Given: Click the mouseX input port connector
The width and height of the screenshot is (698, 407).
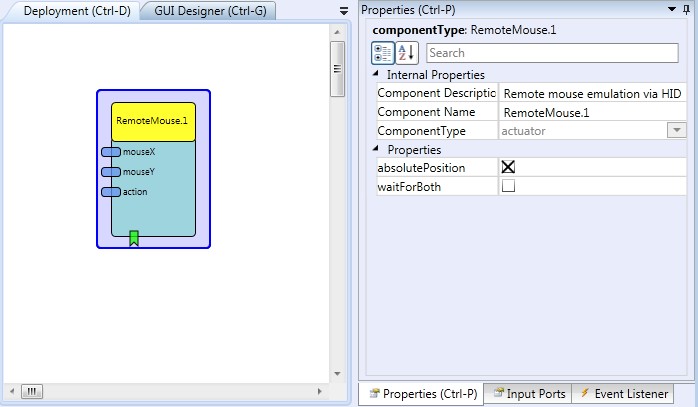Looking at the screenshot, I should point(111,152).
